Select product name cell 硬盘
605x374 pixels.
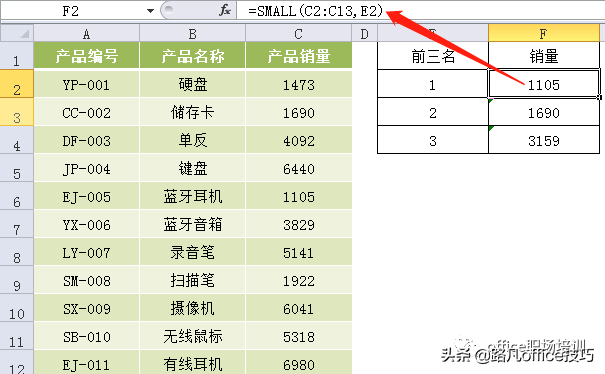coord(193,84)
